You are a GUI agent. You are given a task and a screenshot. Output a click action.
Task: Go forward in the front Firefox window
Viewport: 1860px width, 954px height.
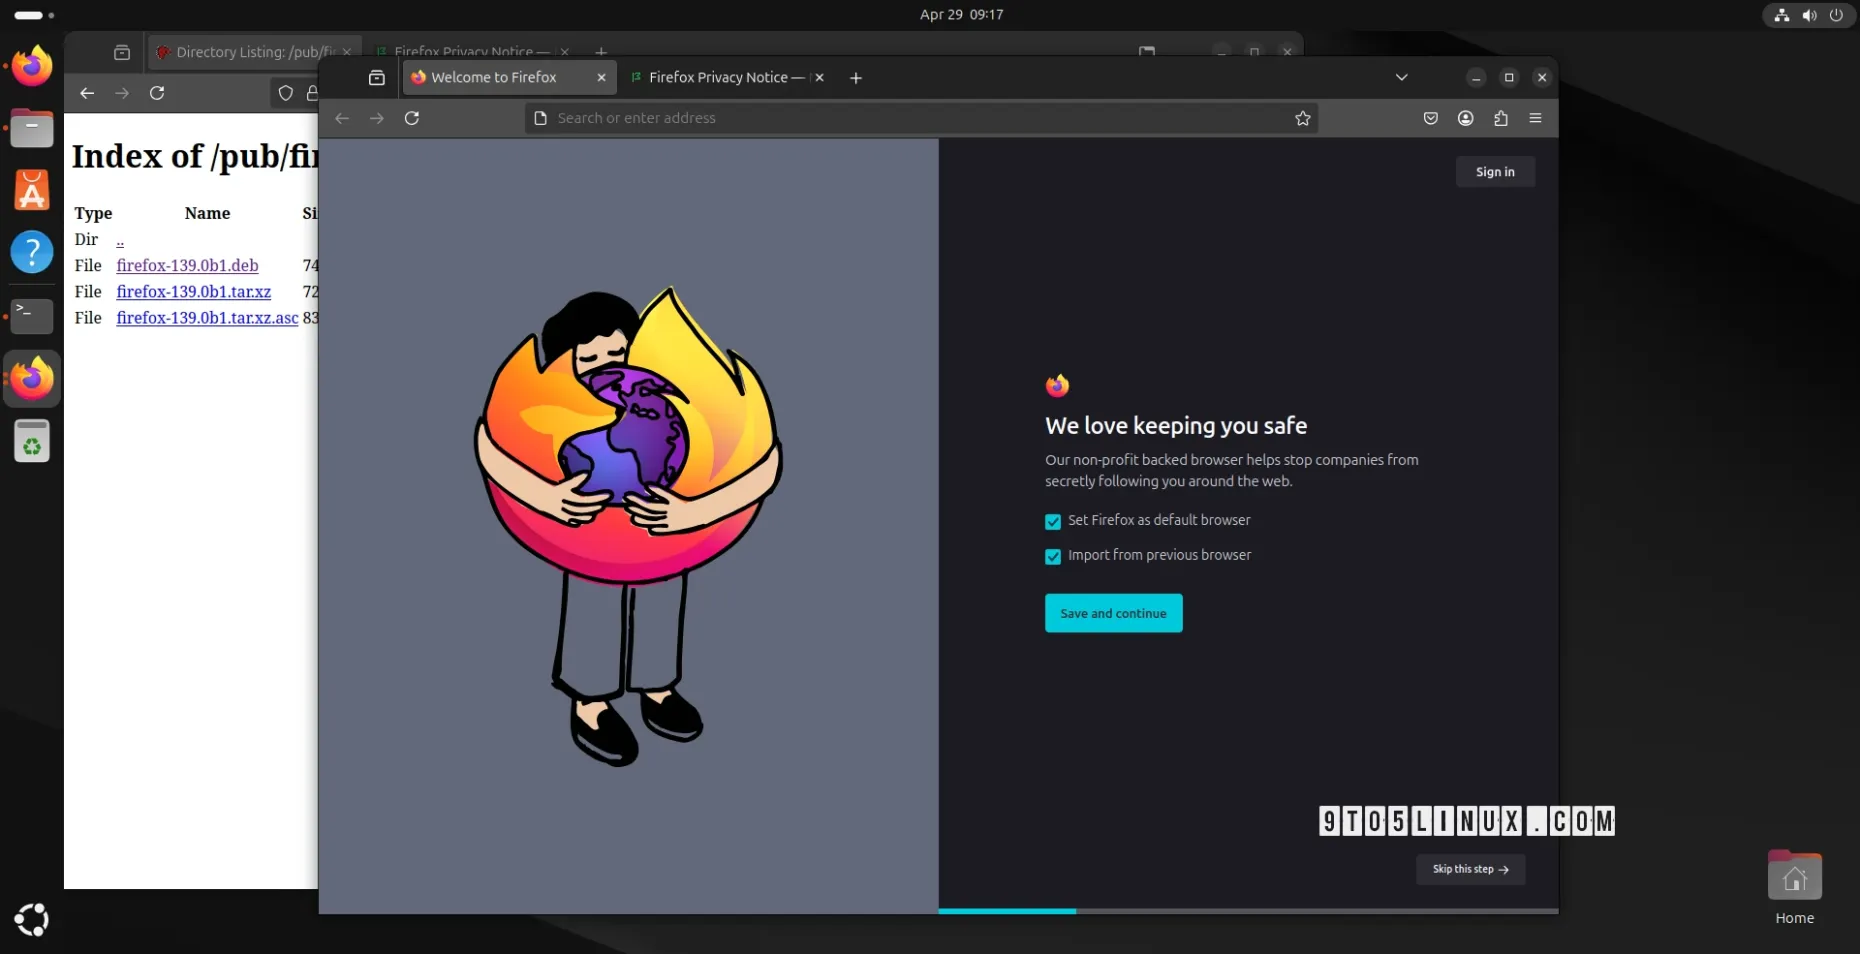tap(377, 118)
